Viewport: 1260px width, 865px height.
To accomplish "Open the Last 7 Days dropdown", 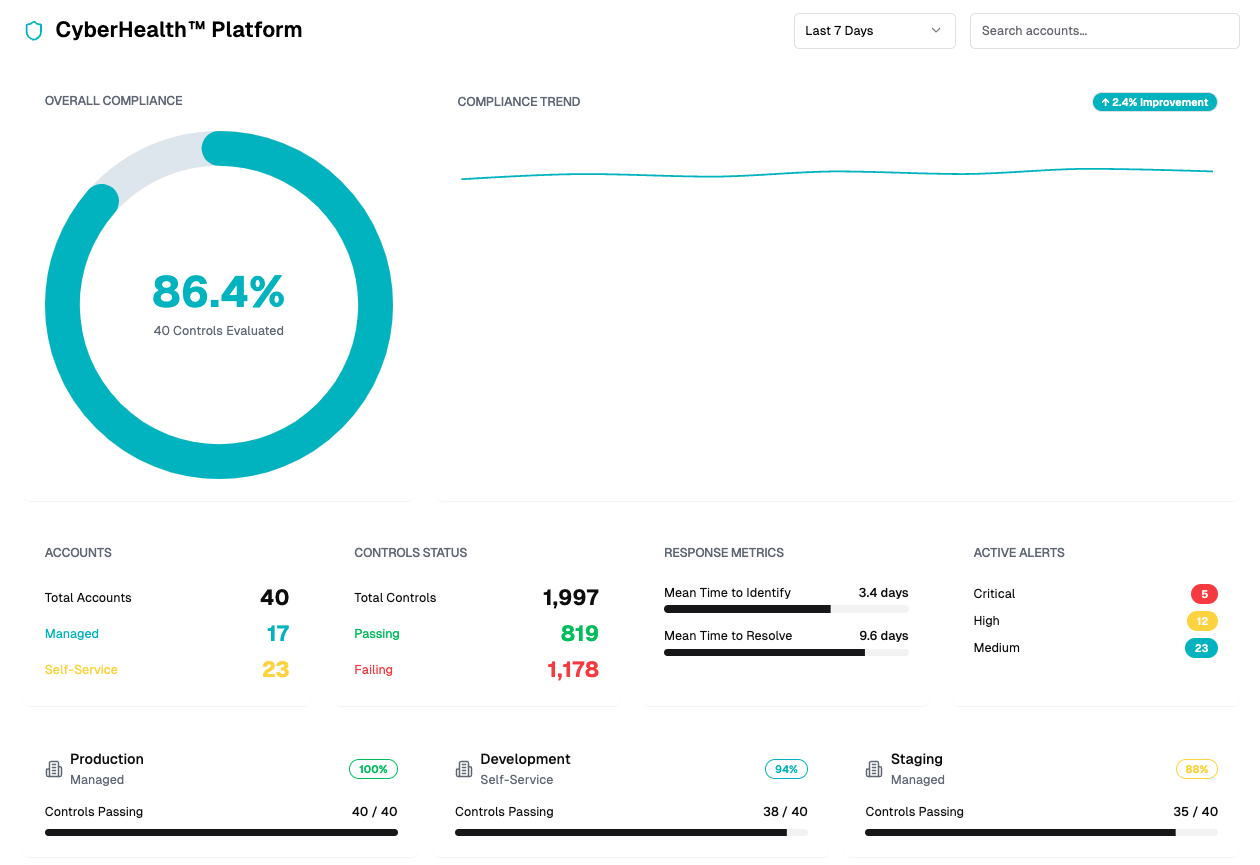I will pos(873,31).
